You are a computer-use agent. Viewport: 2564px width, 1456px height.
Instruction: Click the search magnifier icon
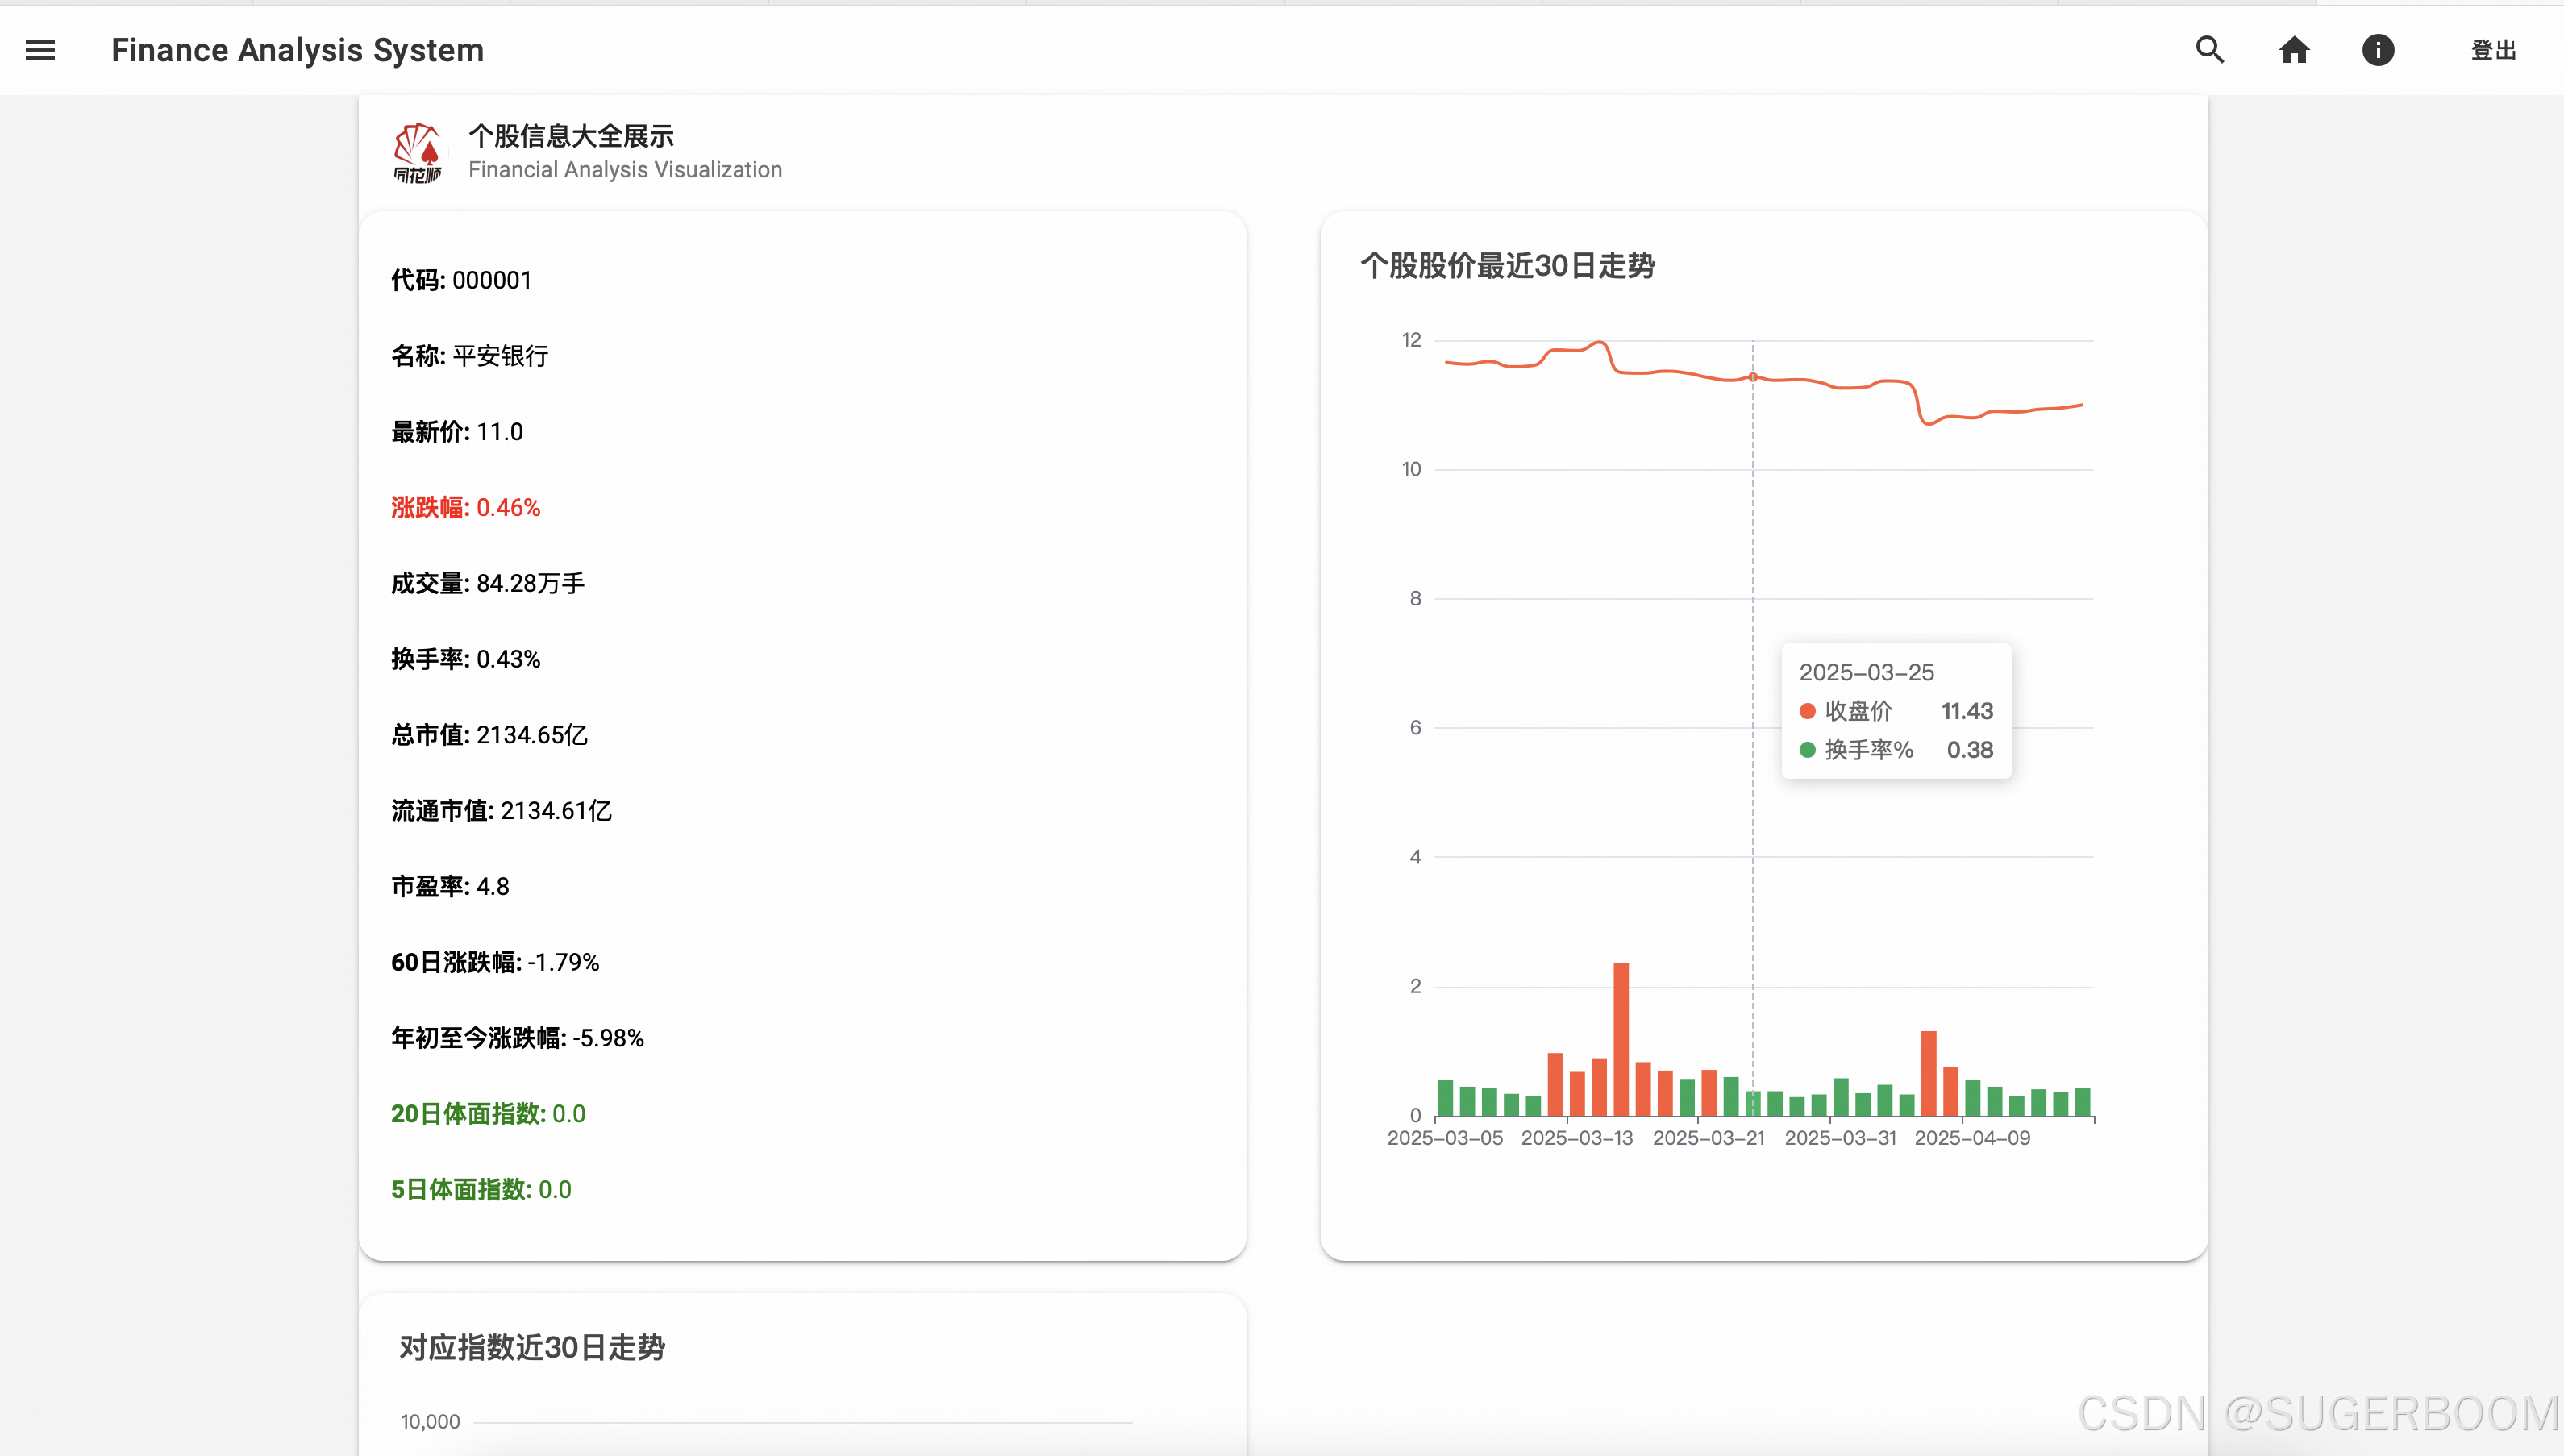pyautogui.click(x=2209, y=50)
